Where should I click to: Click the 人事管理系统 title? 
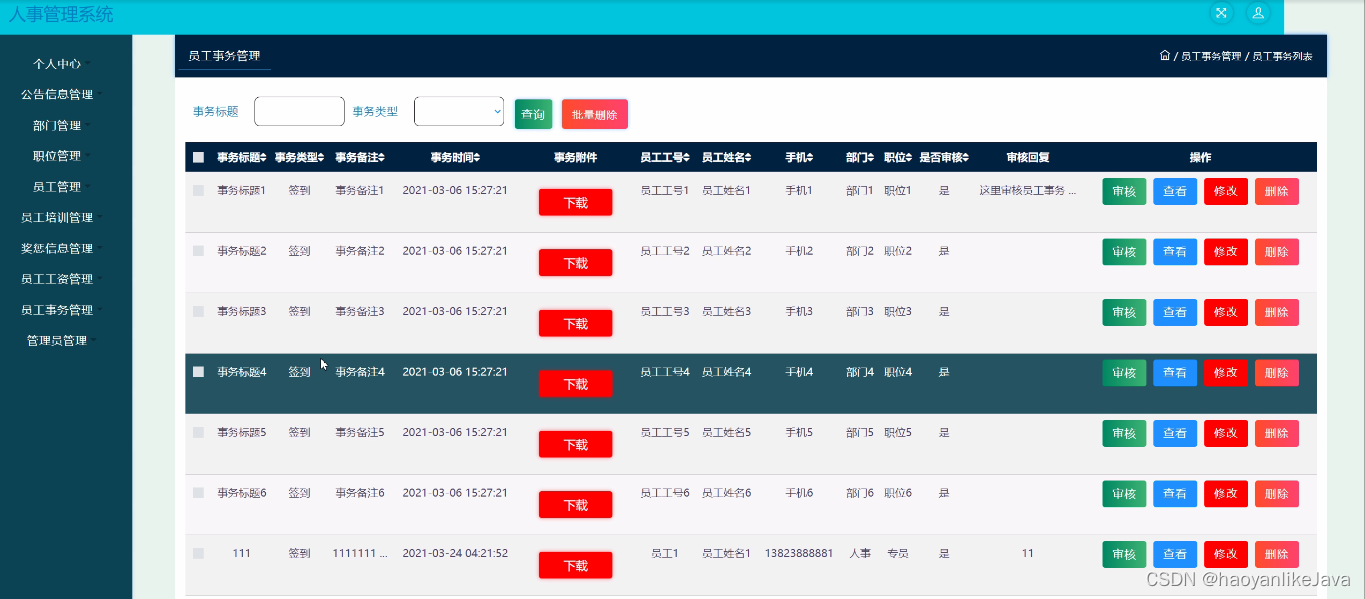coord(61,14)
